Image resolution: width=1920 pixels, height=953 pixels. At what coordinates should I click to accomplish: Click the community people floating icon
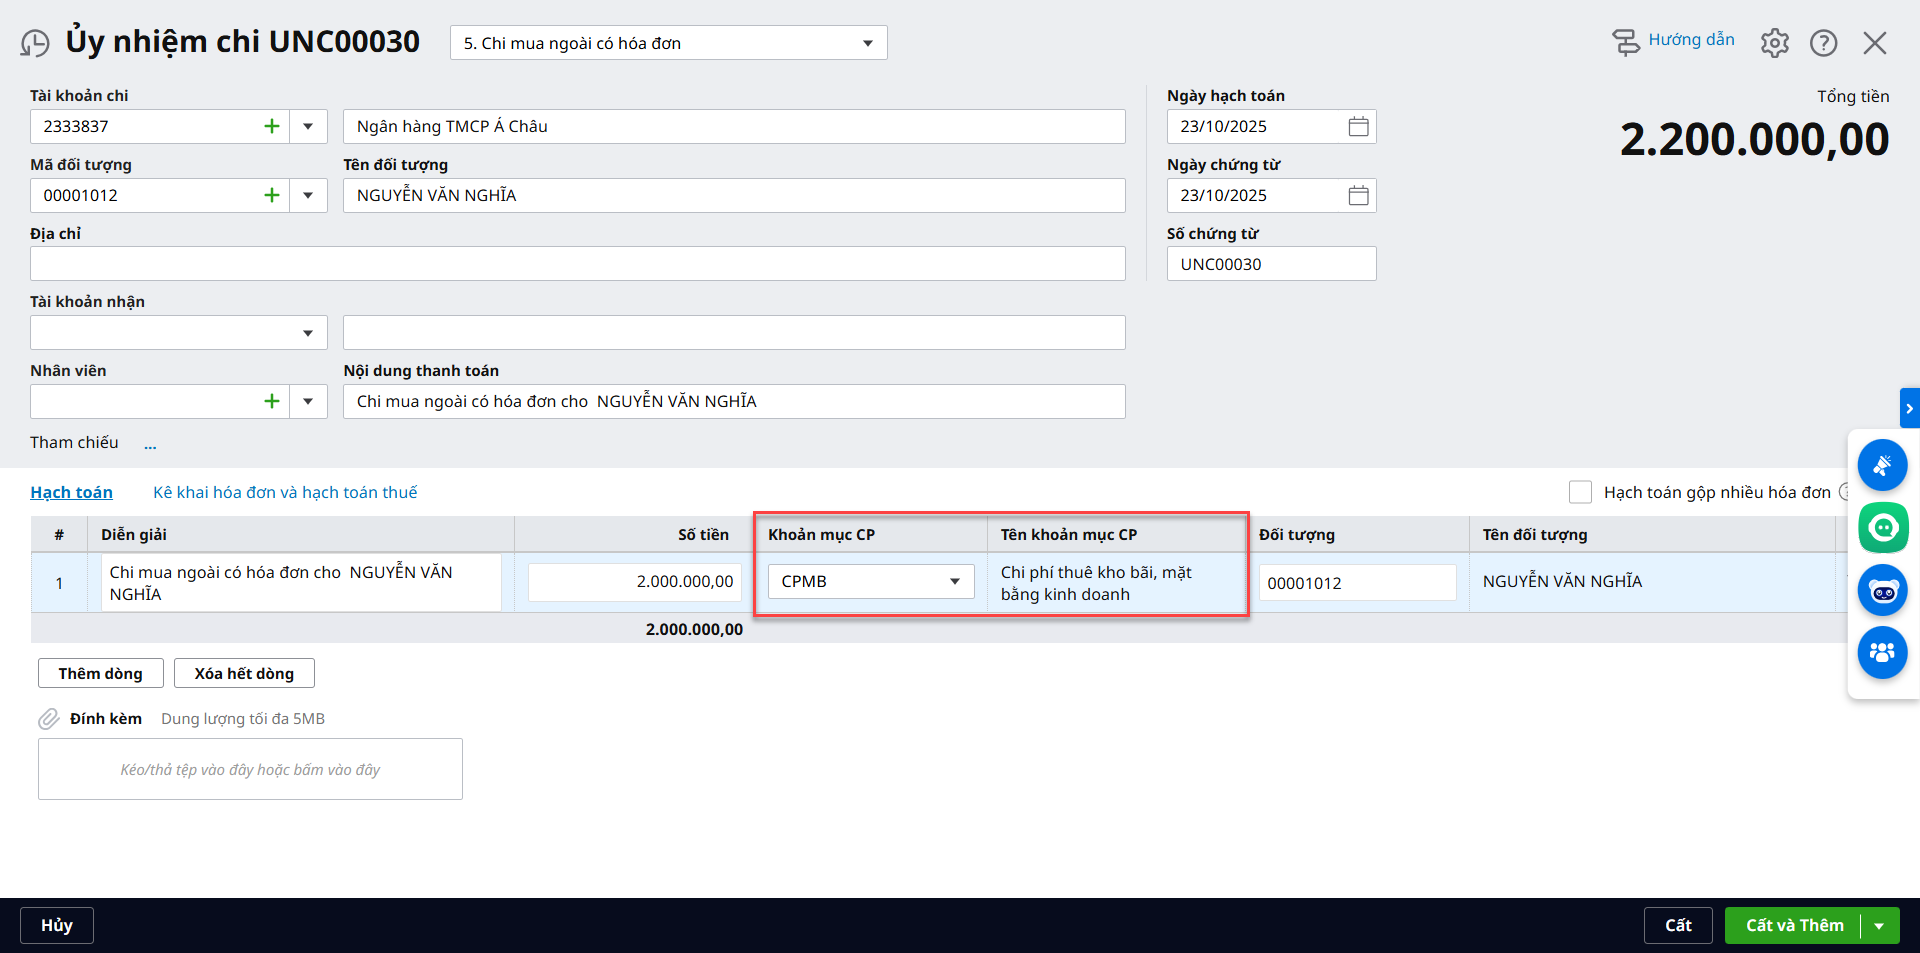pyautogui.click(x=1883, y=653)
